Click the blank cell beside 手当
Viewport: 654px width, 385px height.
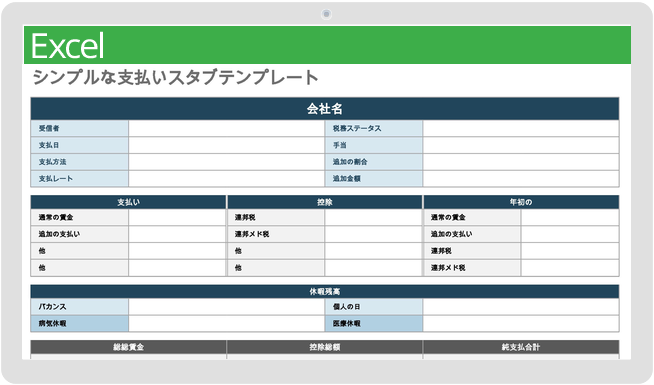pyautogui.click(x=521, y=145)
